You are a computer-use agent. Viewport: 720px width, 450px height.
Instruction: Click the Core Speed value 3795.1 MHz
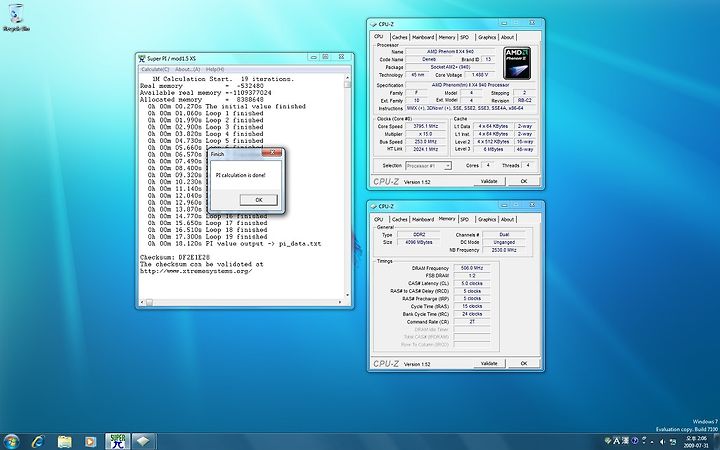click(427, 126)
